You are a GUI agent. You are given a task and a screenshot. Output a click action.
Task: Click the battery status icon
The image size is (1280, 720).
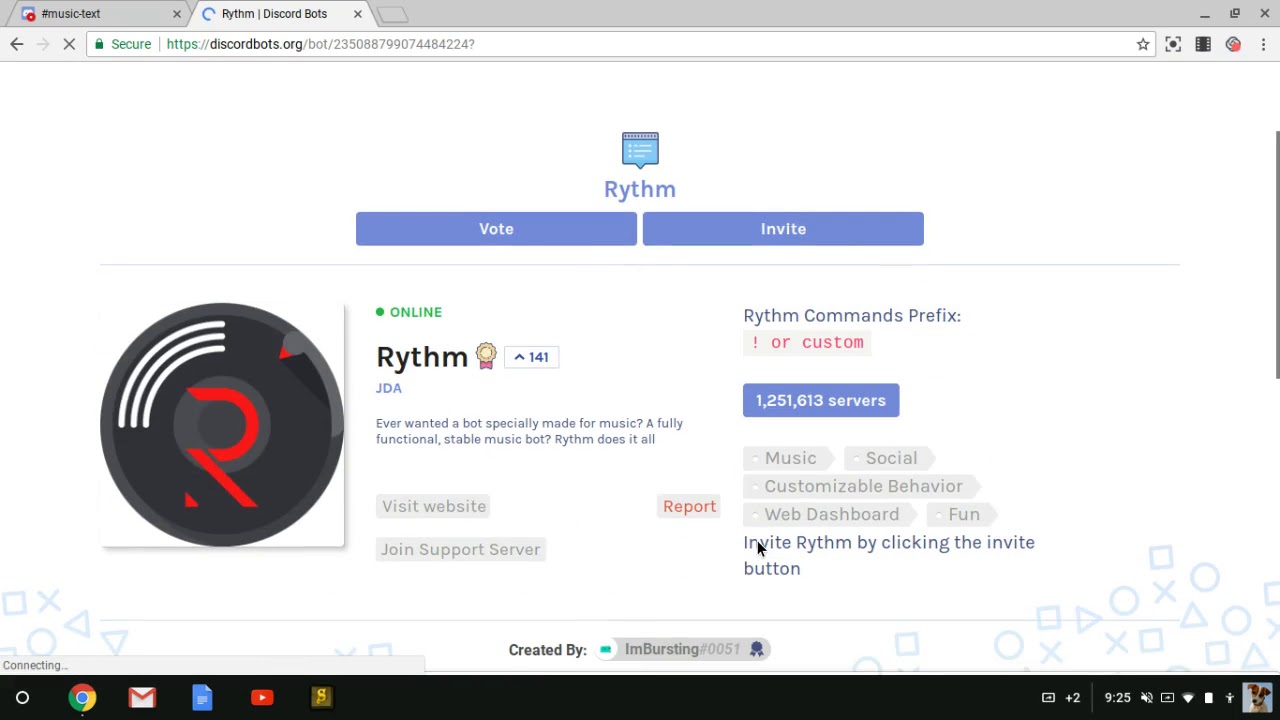(1208, 698)
